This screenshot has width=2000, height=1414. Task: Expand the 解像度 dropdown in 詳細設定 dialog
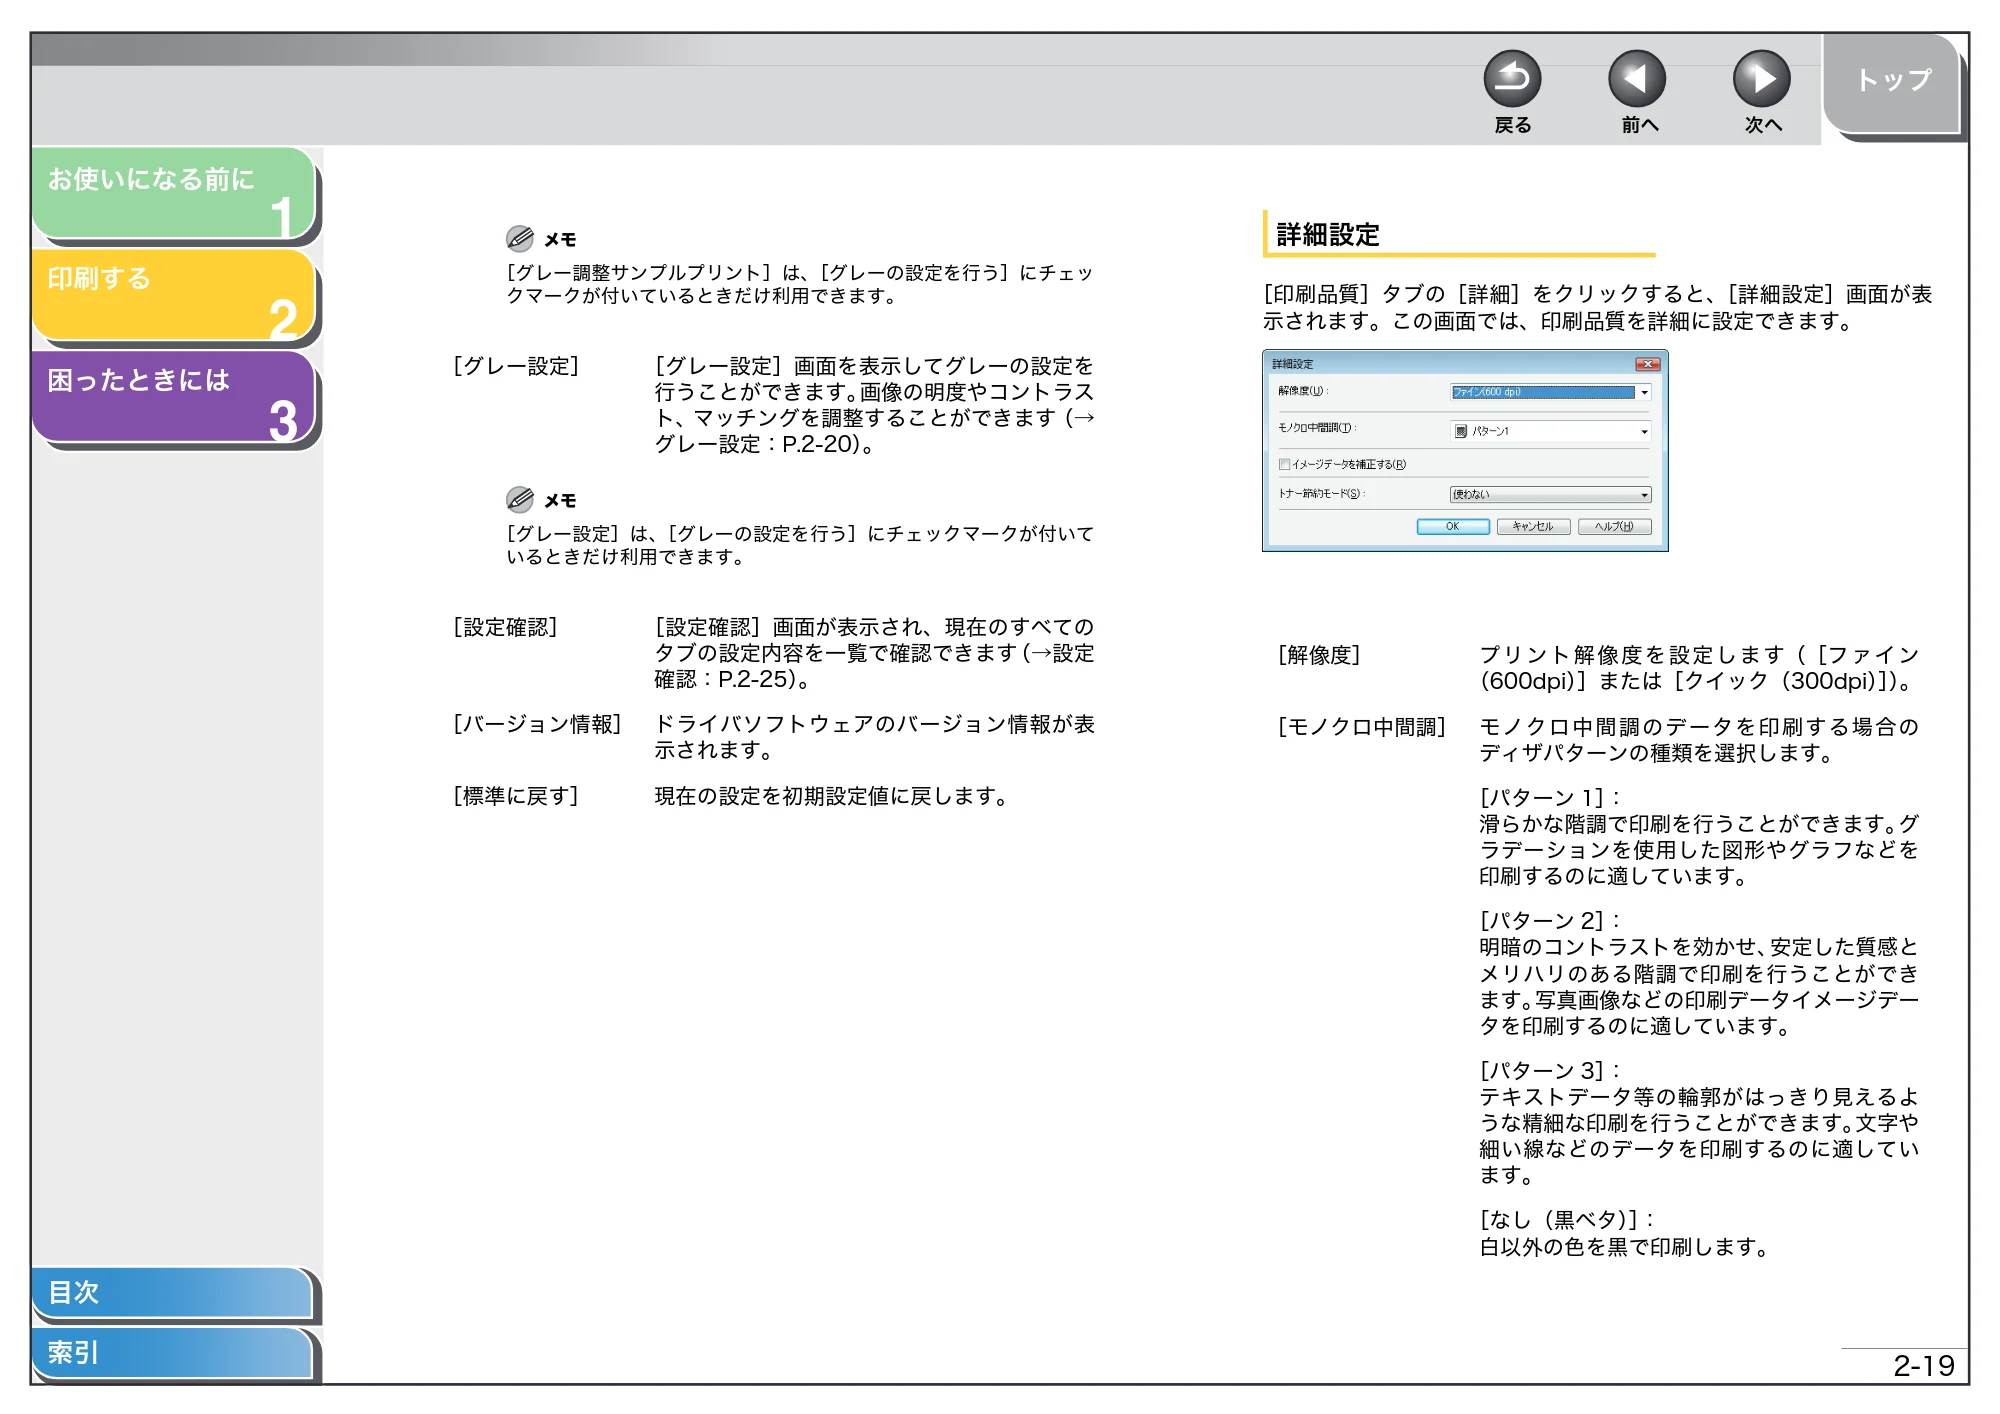(1644, 392)
